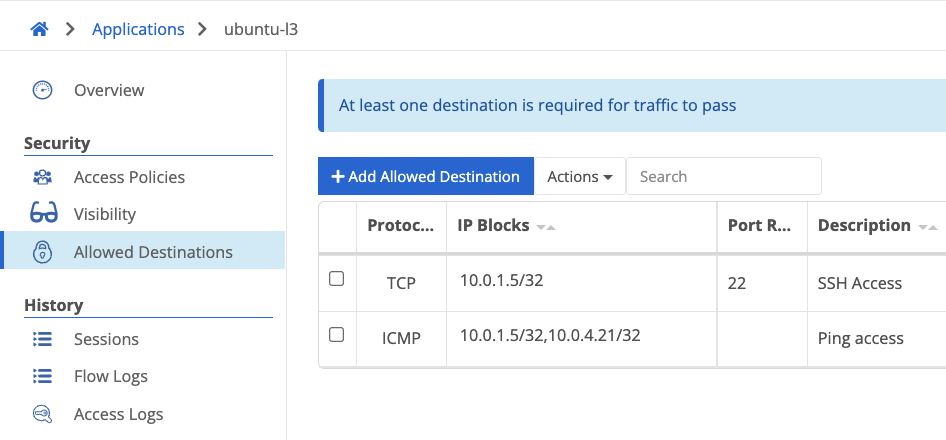
Task: Click the Flow Logs list icon
Action: point(42,376)
